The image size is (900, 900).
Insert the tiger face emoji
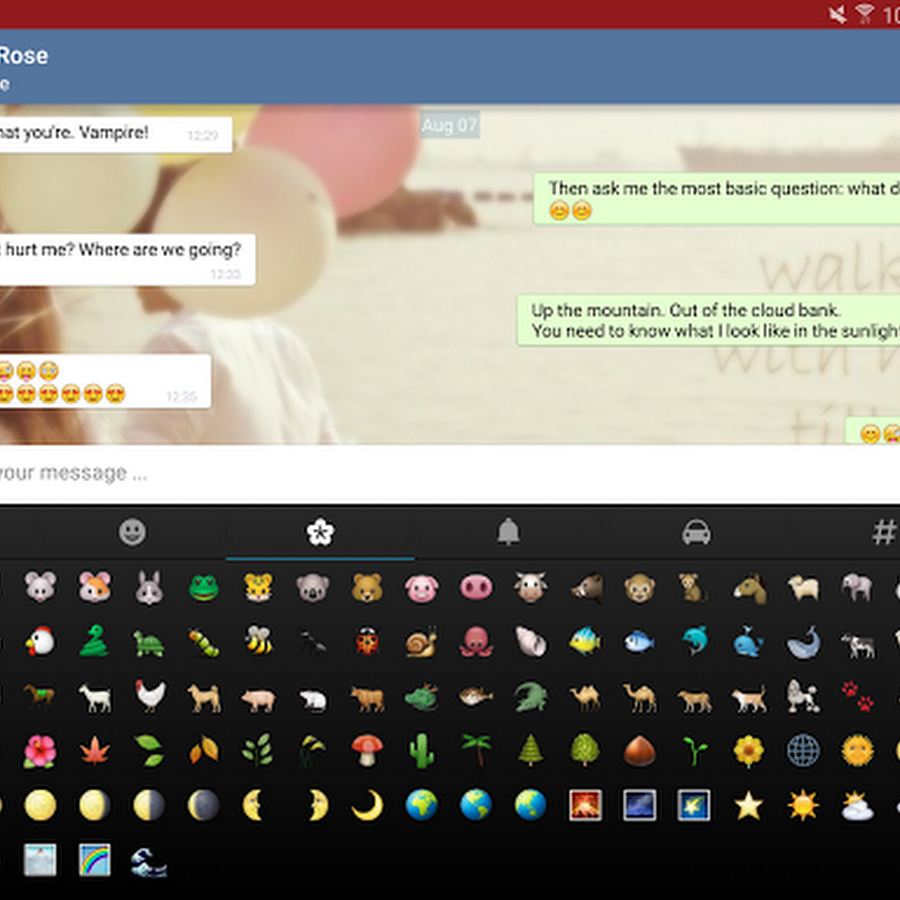click(x=258, y=588)
